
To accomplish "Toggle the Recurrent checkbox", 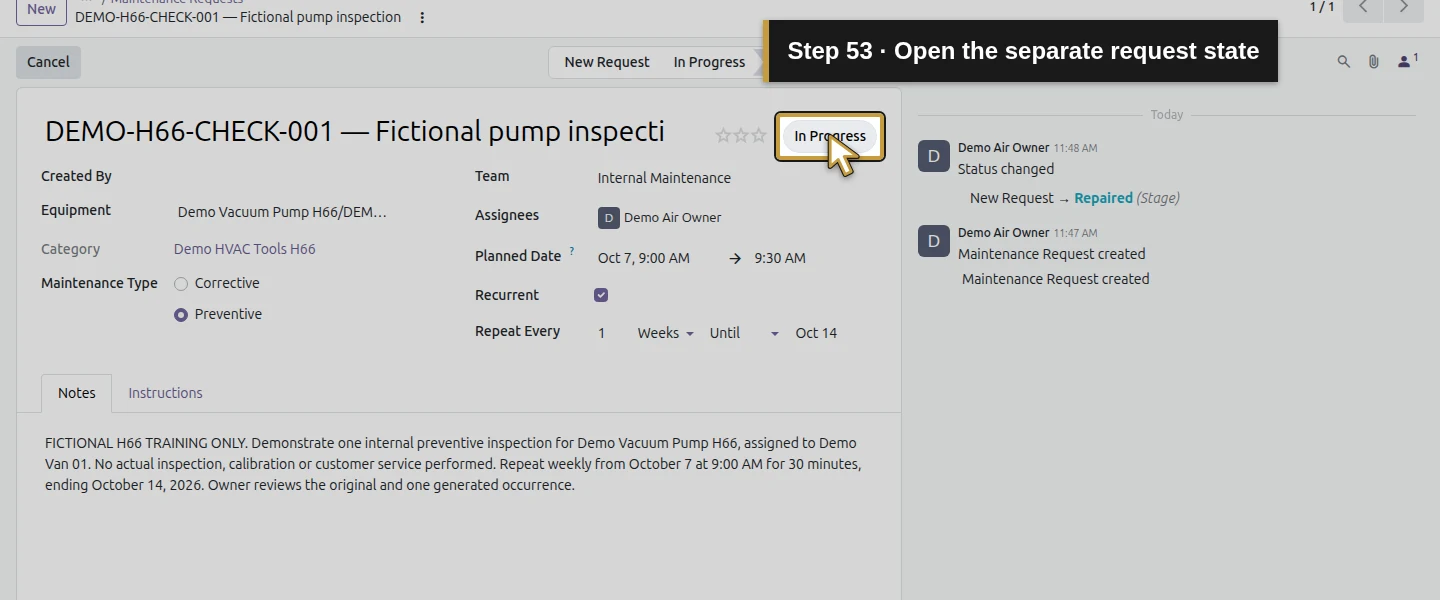I will tap(601, 295).
